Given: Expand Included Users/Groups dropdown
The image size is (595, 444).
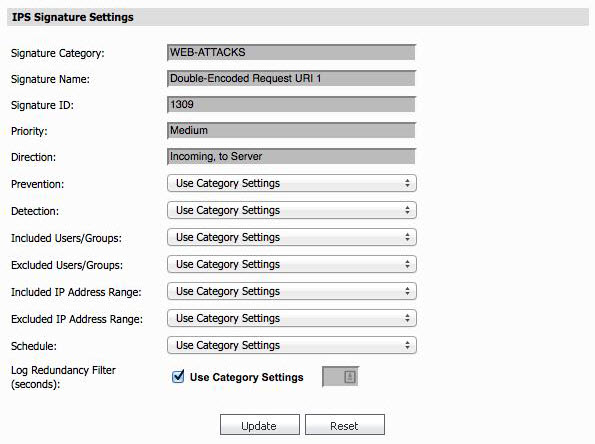Looking at the screenshot, I should 291,237.
